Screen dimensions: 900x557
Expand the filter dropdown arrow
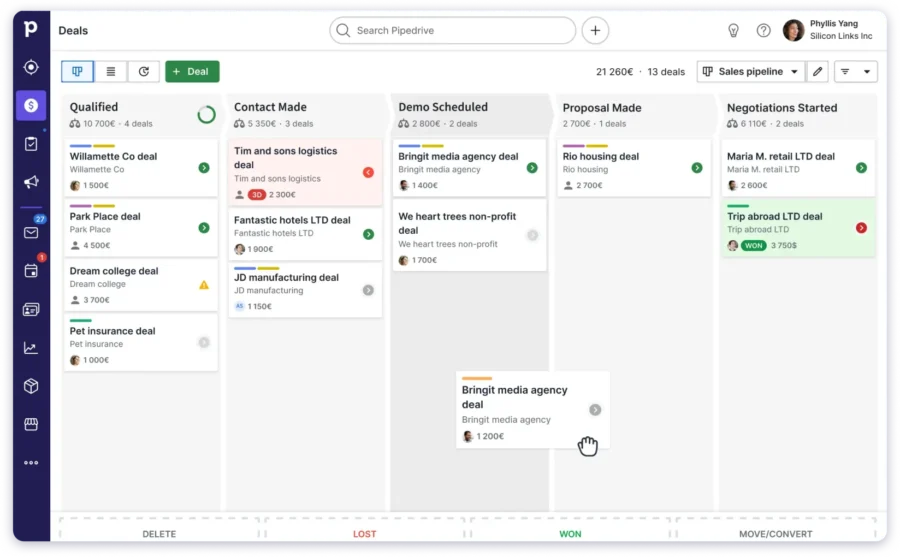tap(867, 71)
